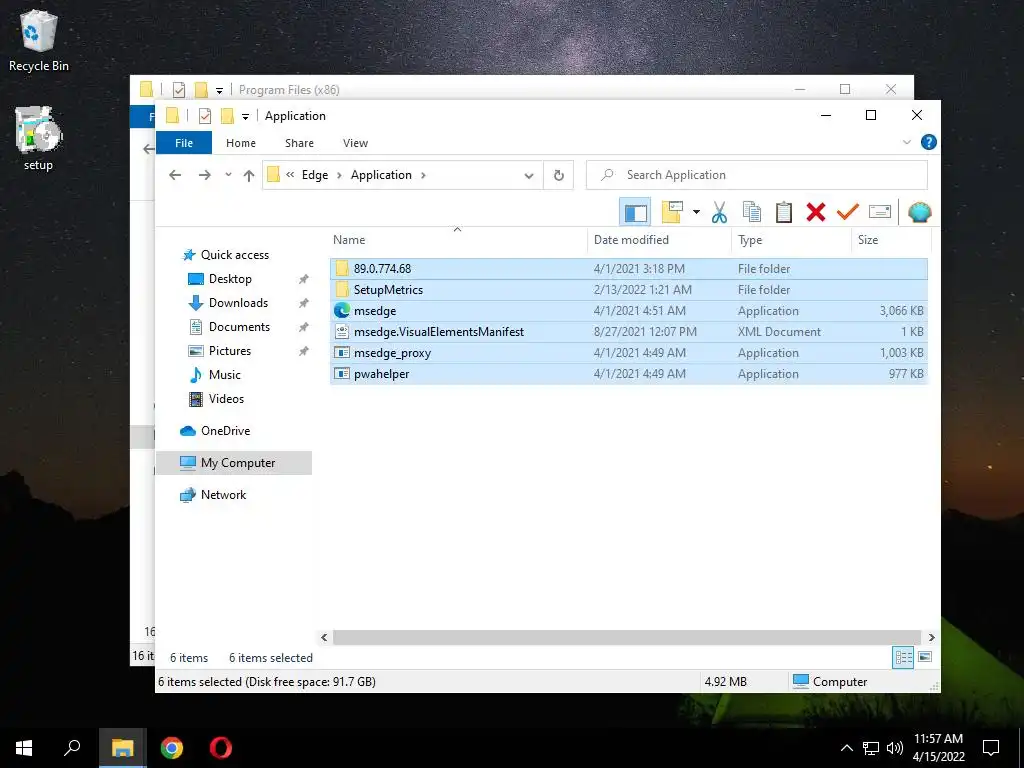
Task: Open Recycle Bin desktop icon
Action: pyautogui.click(x=39, y=42)
